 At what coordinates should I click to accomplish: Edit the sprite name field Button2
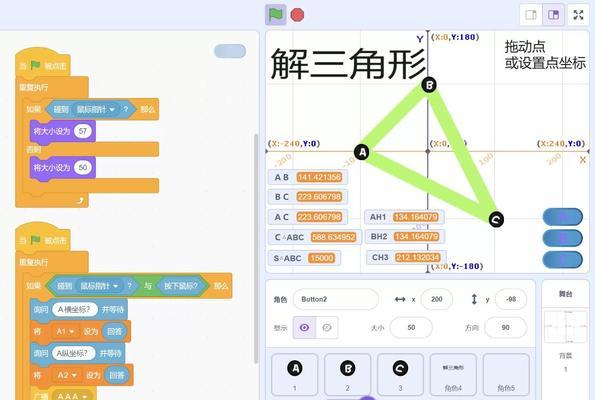point(336,299)
